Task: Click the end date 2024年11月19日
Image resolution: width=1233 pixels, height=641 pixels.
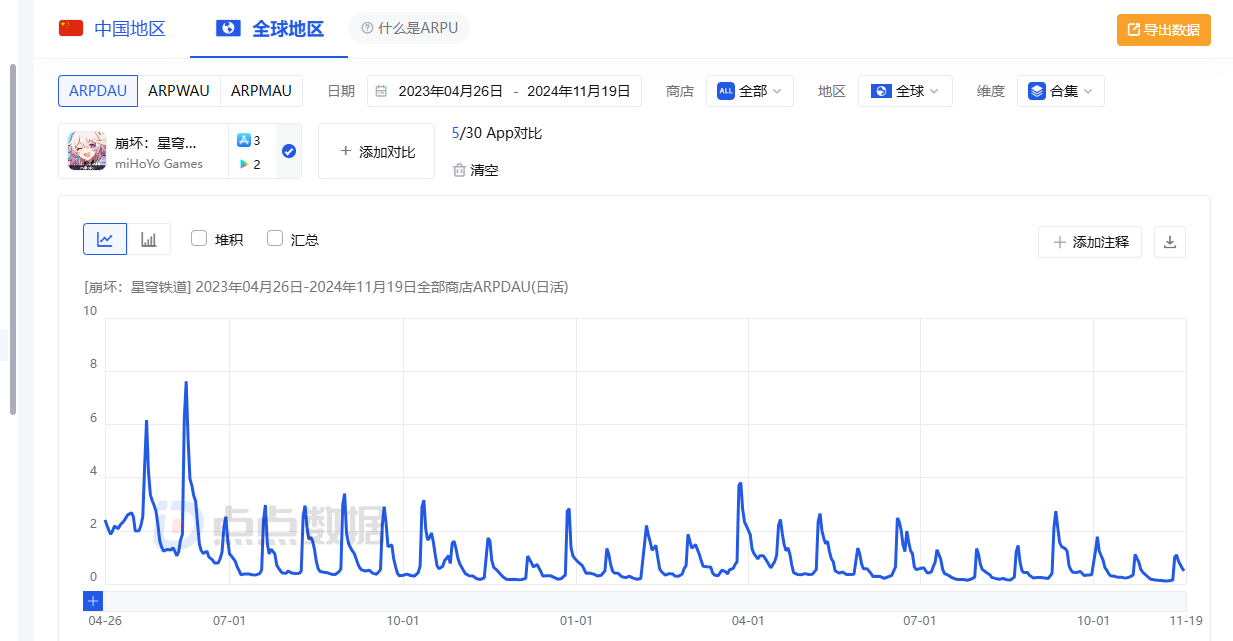Action: point(579,91)
